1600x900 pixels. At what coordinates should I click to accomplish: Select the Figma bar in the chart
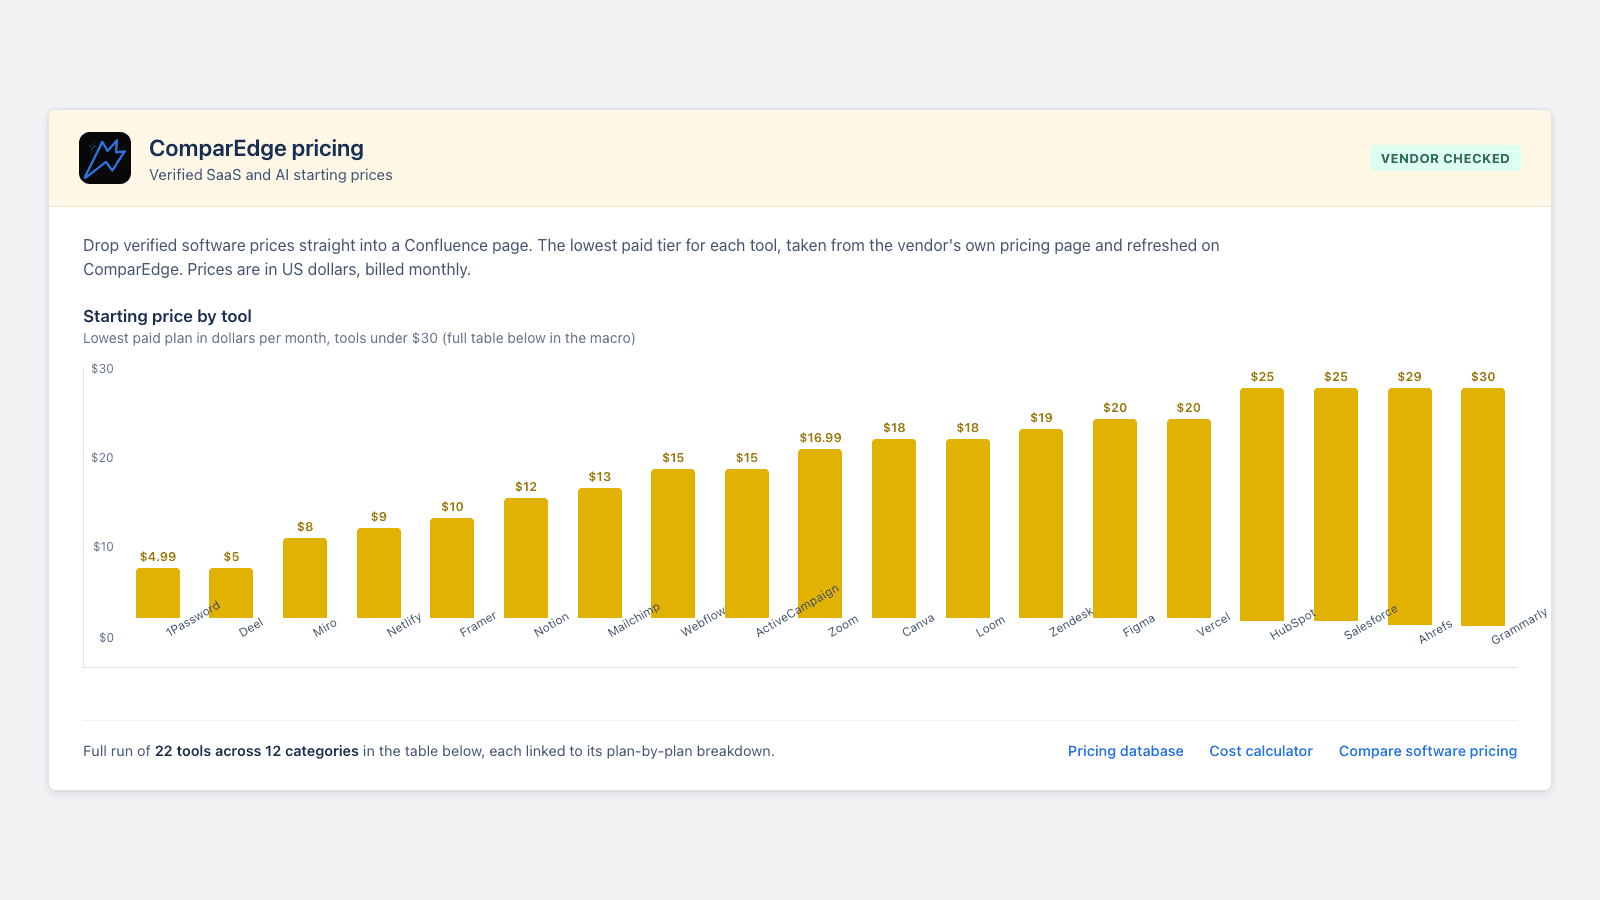1115,518
